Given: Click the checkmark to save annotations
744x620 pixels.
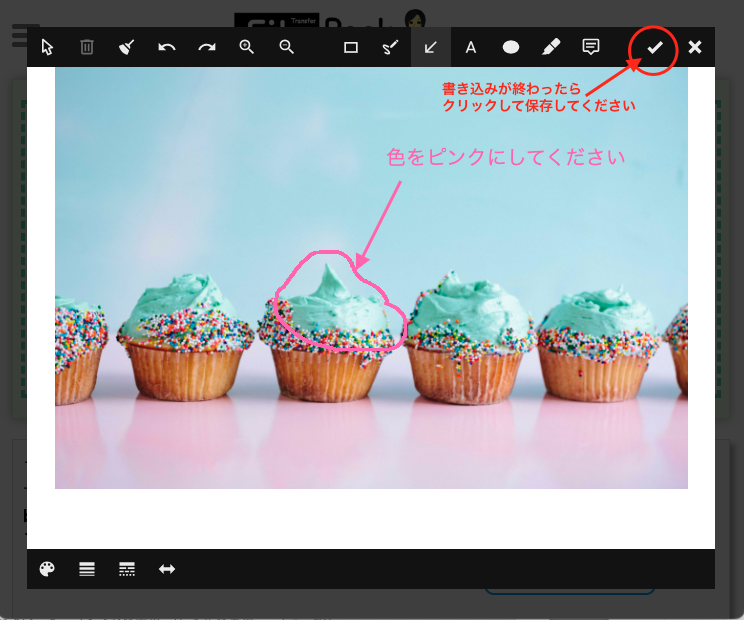Looking at the screenshot, I should click(655, 47).
